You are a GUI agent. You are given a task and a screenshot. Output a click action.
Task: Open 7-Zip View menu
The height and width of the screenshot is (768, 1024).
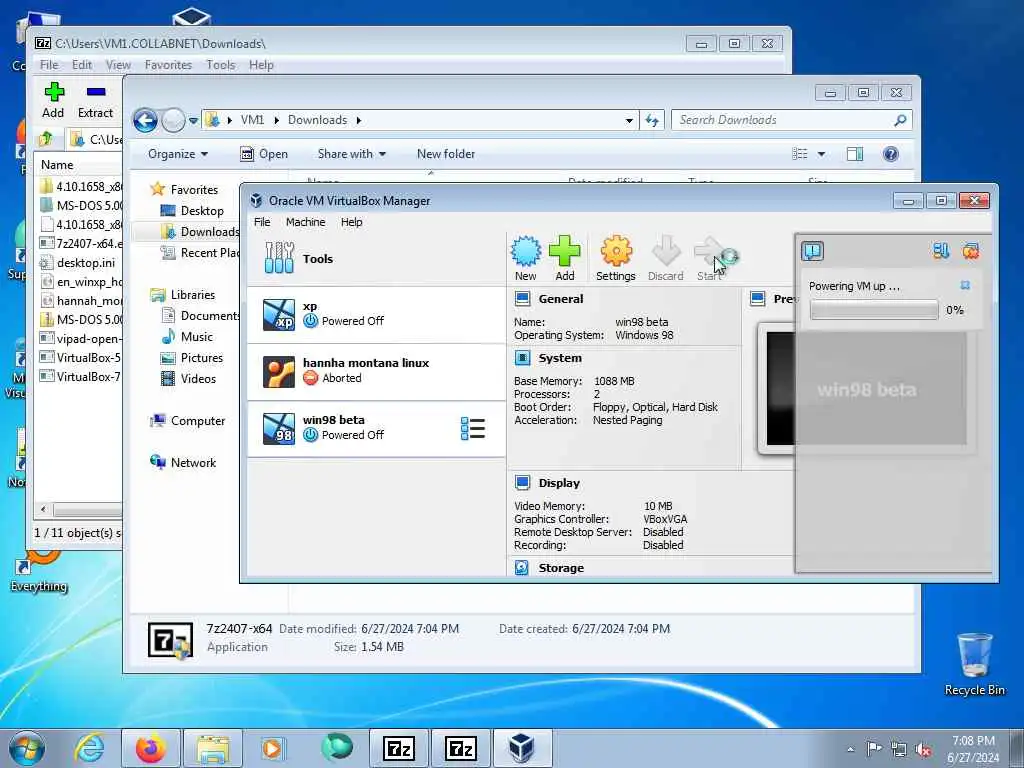tap(118, 65)
